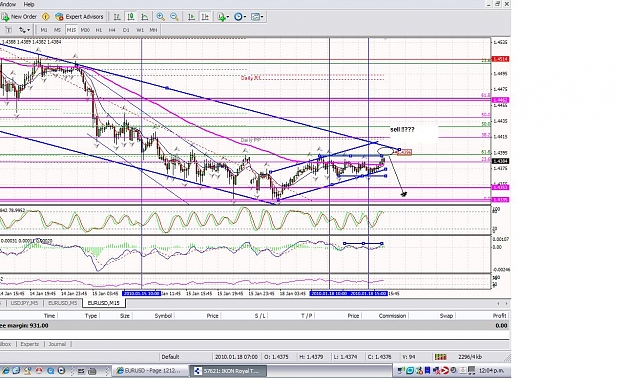Viewport: 625px width, 391px height.
Task: Sort trades by the Size column
Action: click(125, 316)
